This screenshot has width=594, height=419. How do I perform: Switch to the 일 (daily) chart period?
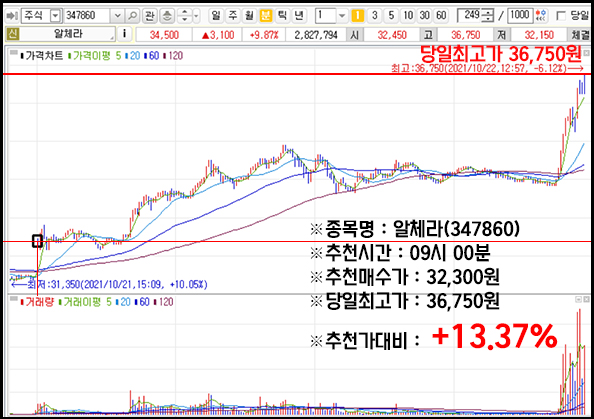[x=216, y=16]
